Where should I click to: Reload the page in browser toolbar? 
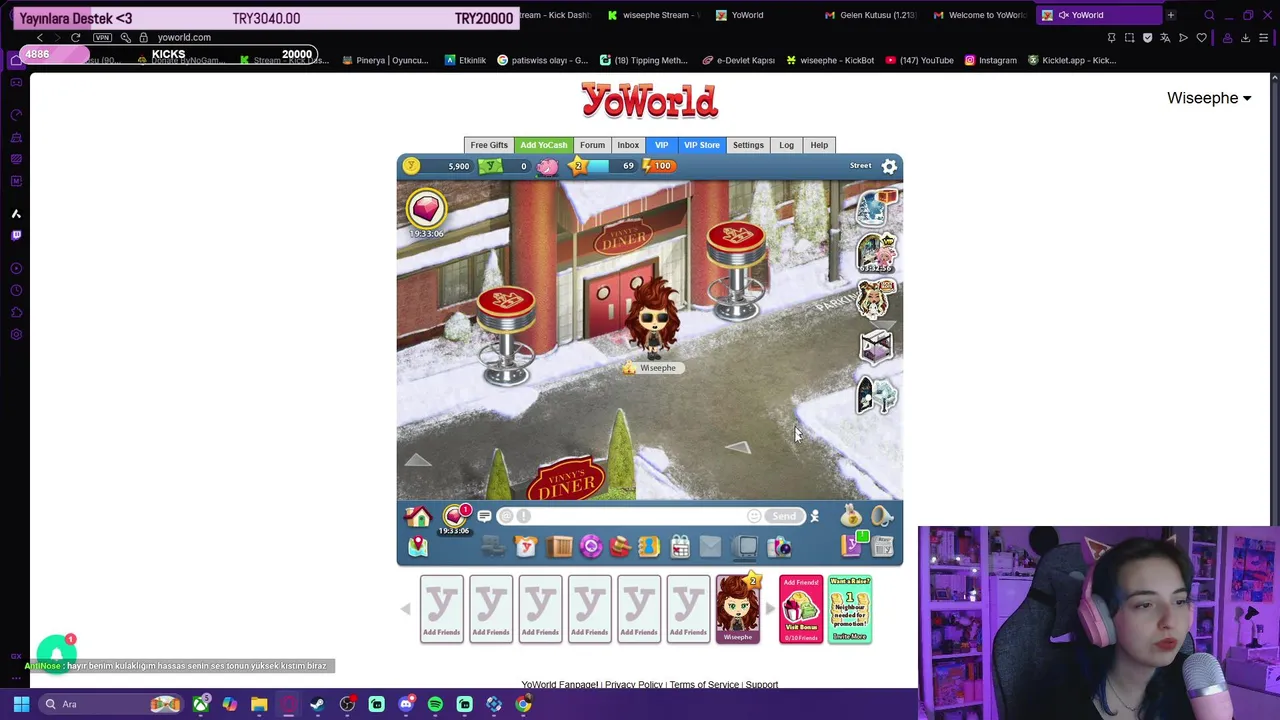point(75,37)
